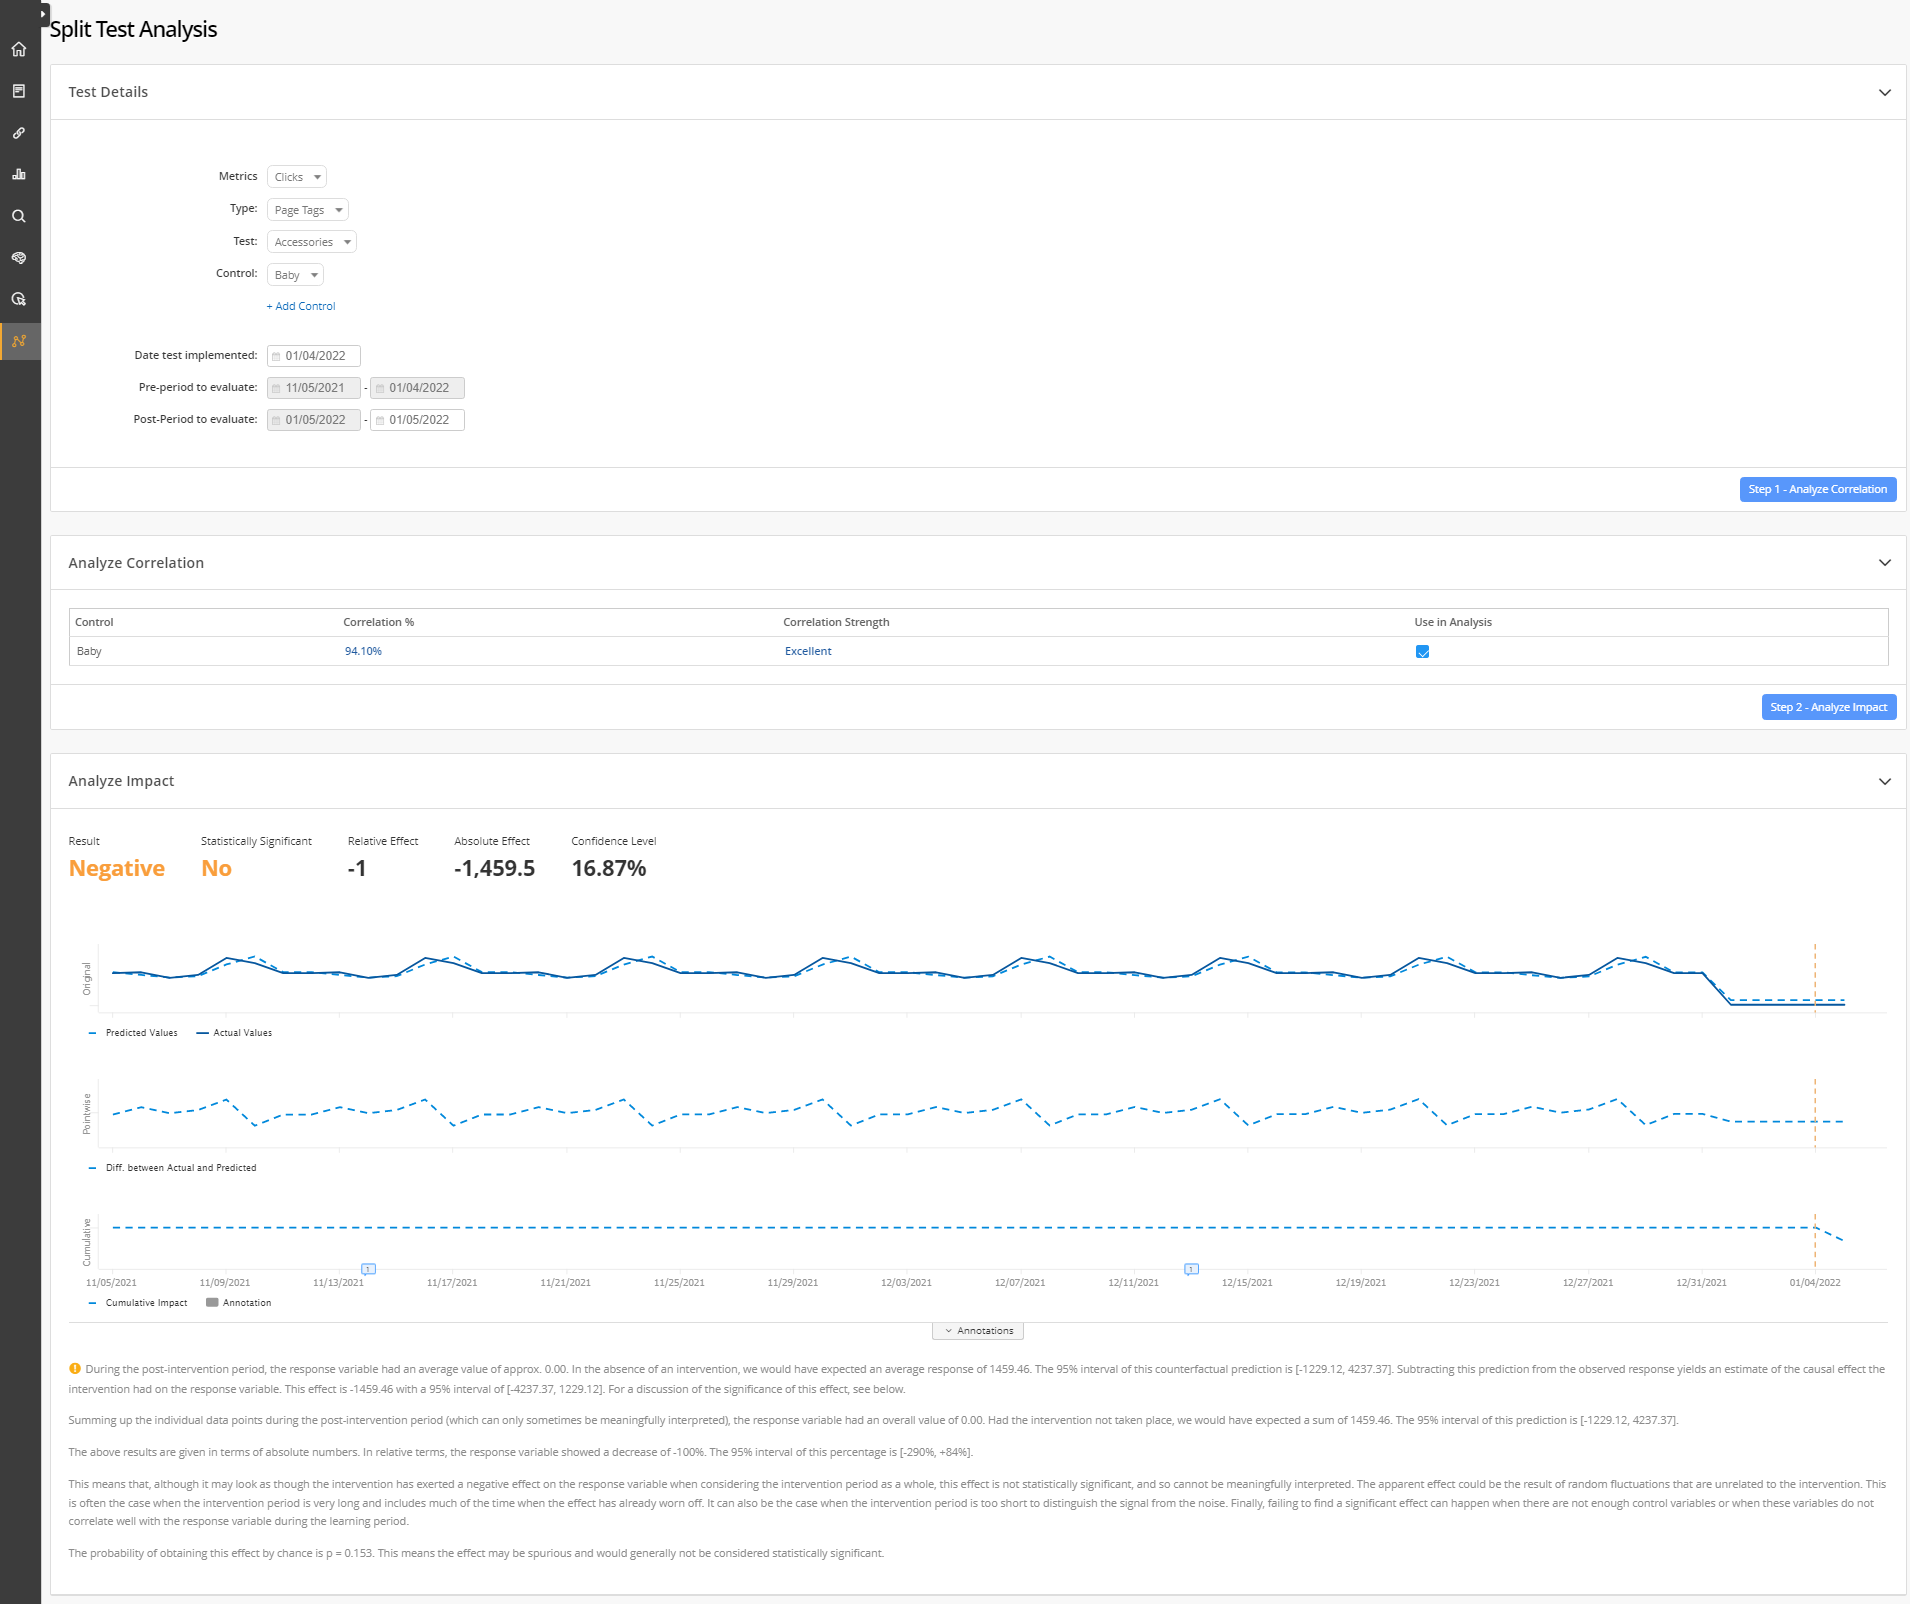Viewport: 1910px width, 1604px height.
Task: Click the annotation marker near 11/13/2021
Action: tap(368, 1269)
